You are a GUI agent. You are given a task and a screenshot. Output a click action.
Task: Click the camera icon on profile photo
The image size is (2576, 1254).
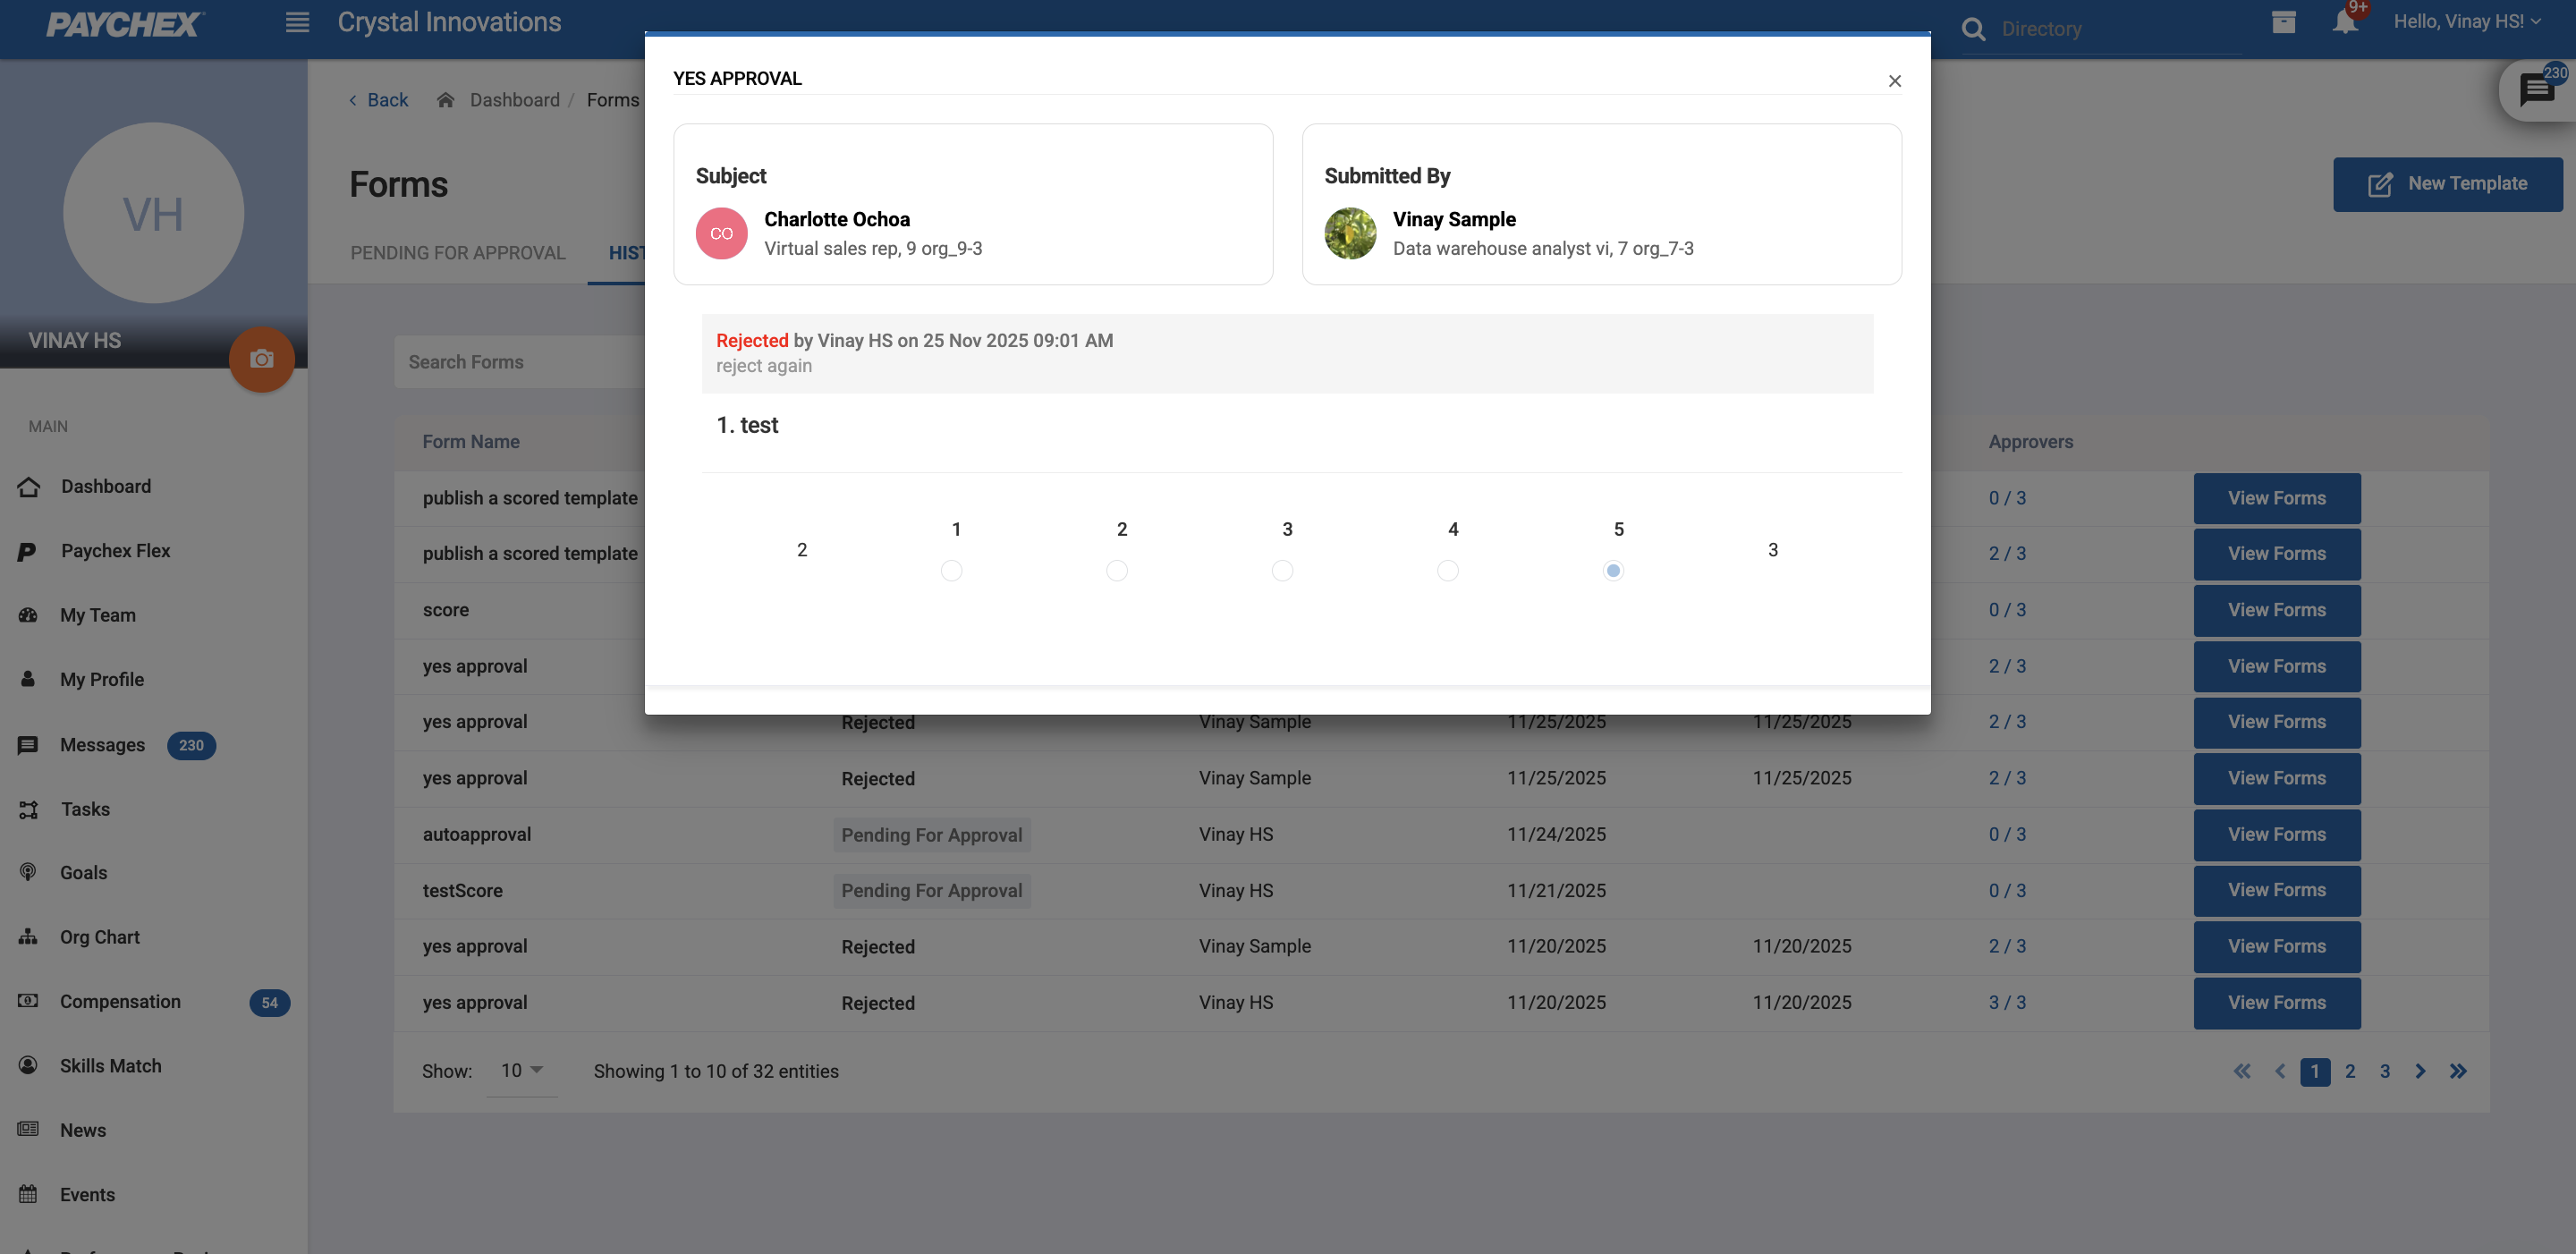click(x=262, y=359)
